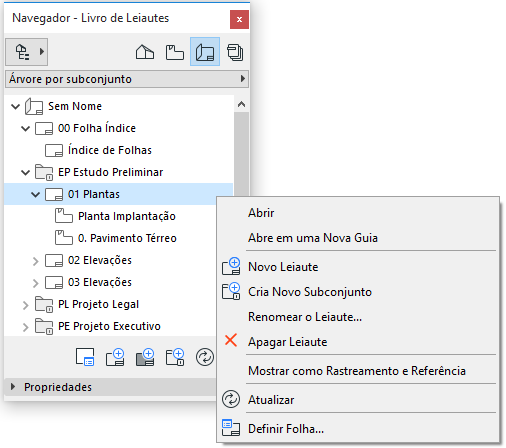Choose Apagar Leiaute in the context menu
Screen dimensions: 506x448
click(287, 342)
